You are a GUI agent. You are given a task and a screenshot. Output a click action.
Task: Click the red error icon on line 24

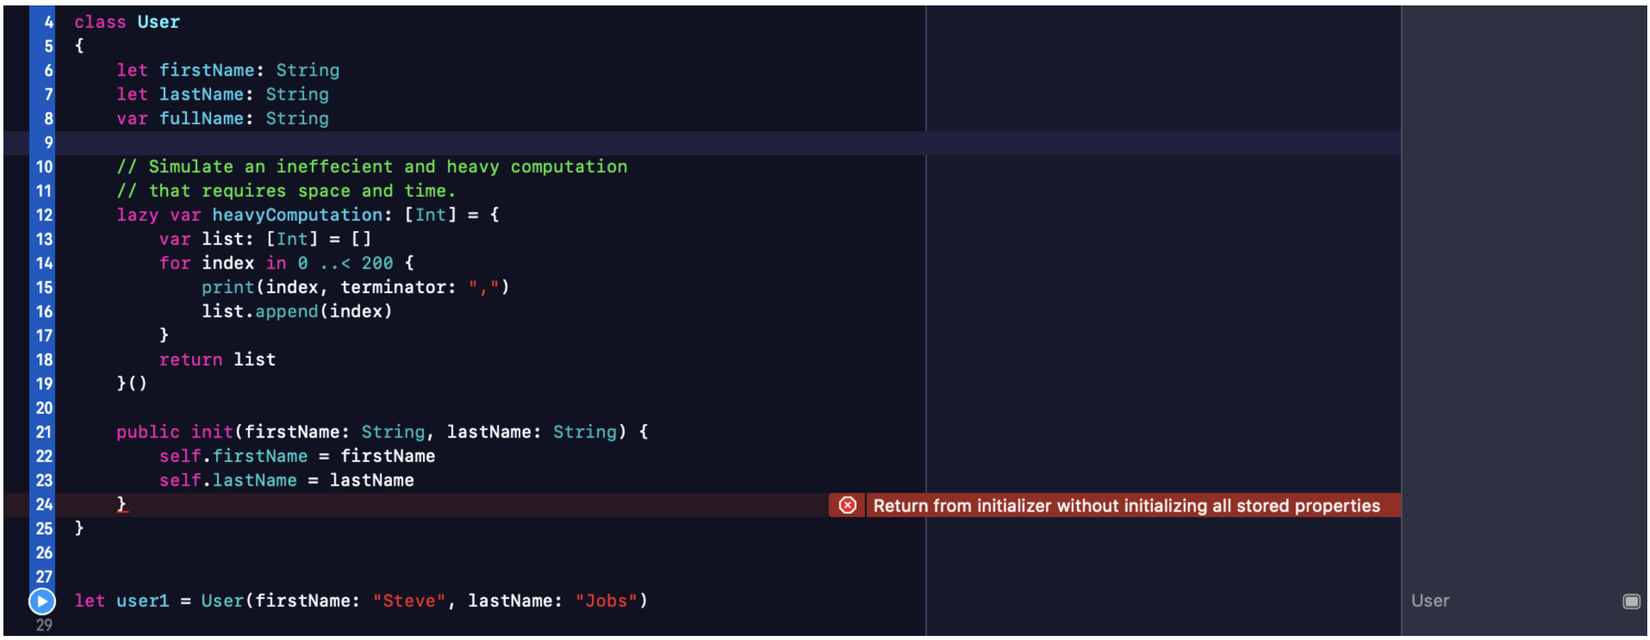pyautogui.click(x=847, y=505)
